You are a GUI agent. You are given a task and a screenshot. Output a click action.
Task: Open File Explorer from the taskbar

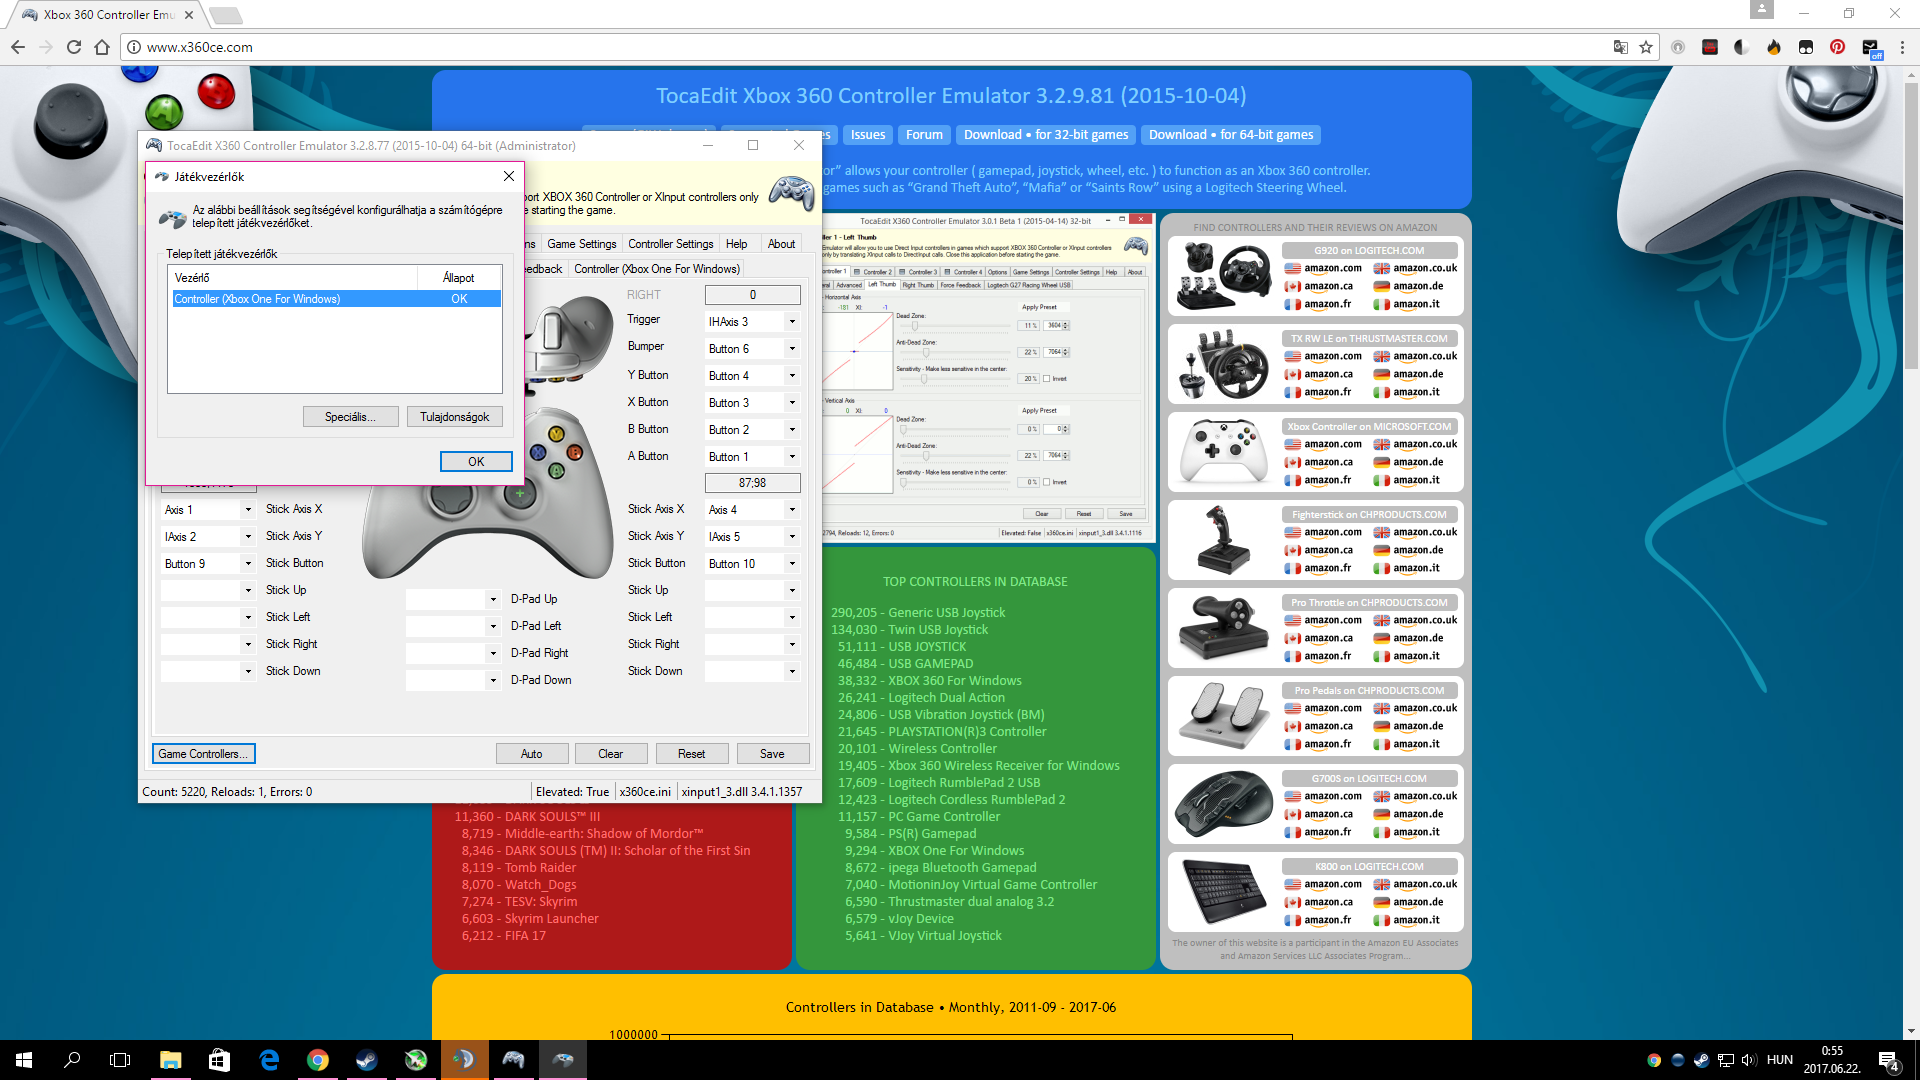170,1060
